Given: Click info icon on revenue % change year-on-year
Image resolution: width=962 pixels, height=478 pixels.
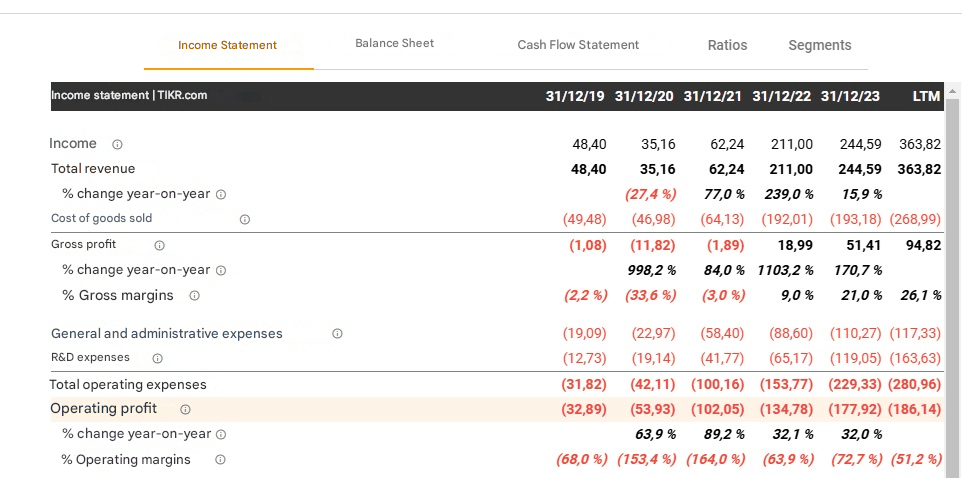Looking at the screenshot, I should click(x=221, y=195).
